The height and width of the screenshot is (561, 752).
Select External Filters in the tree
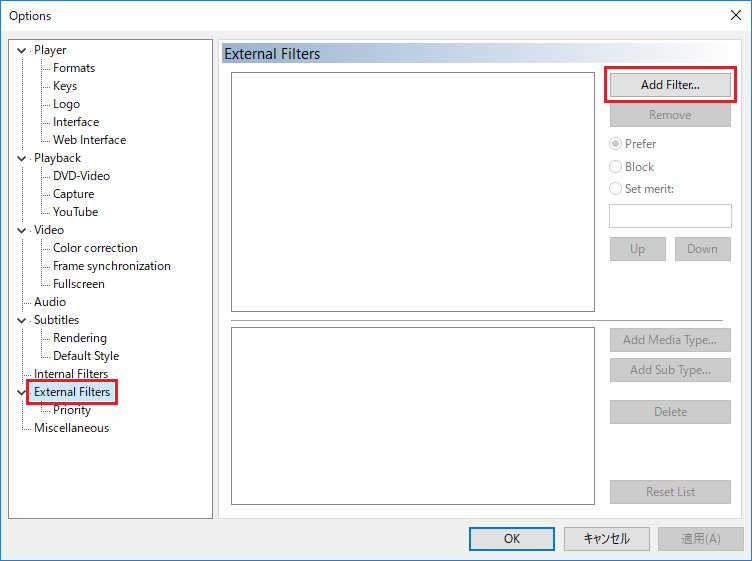[x=72, y=392]
